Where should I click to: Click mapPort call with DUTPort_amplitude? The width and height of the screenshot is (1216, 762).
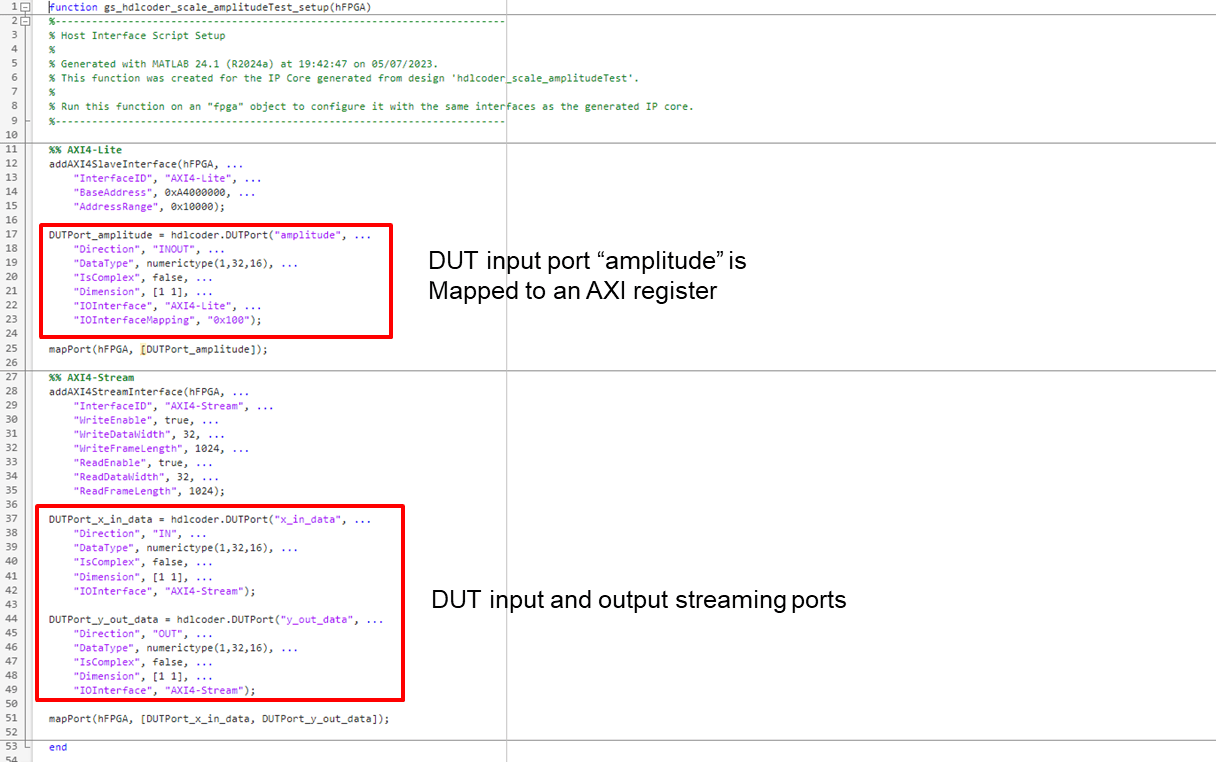point(158,349)
